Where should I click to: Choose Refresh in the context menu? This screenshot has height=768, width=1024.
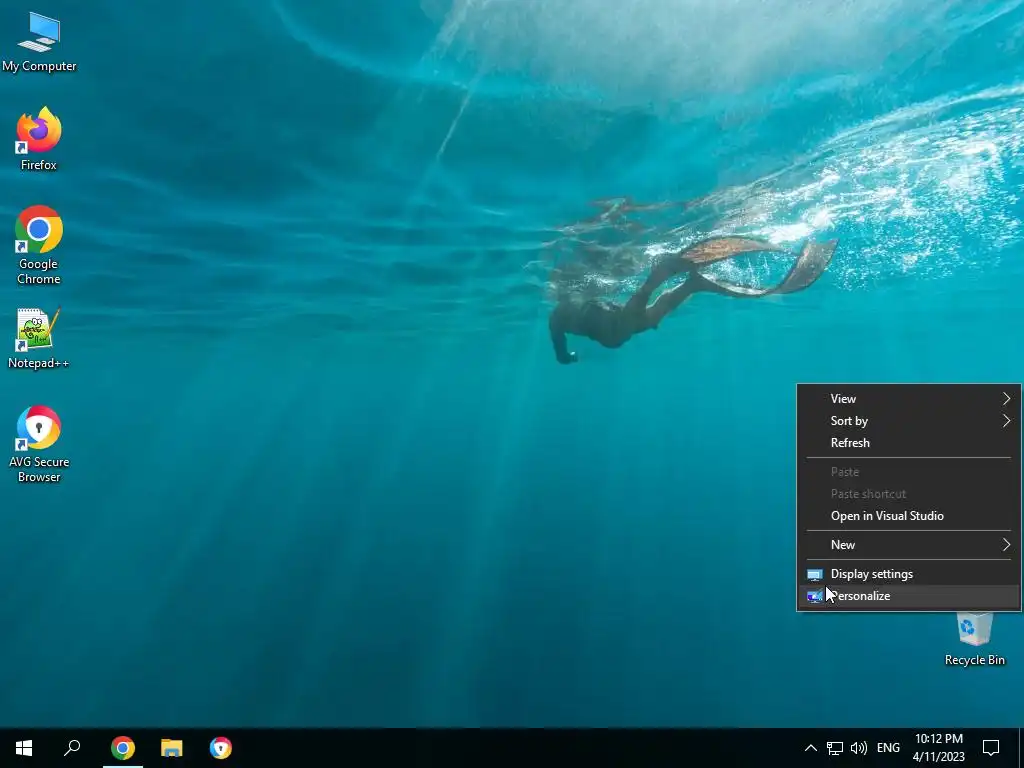[x=909, y=443]
